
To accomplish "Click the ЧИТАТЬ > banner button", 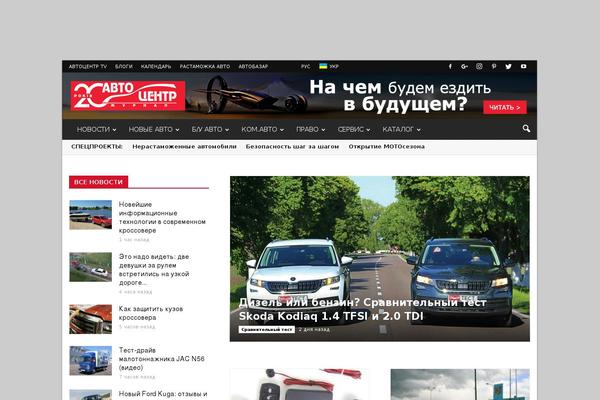I will tap(505, 108).
